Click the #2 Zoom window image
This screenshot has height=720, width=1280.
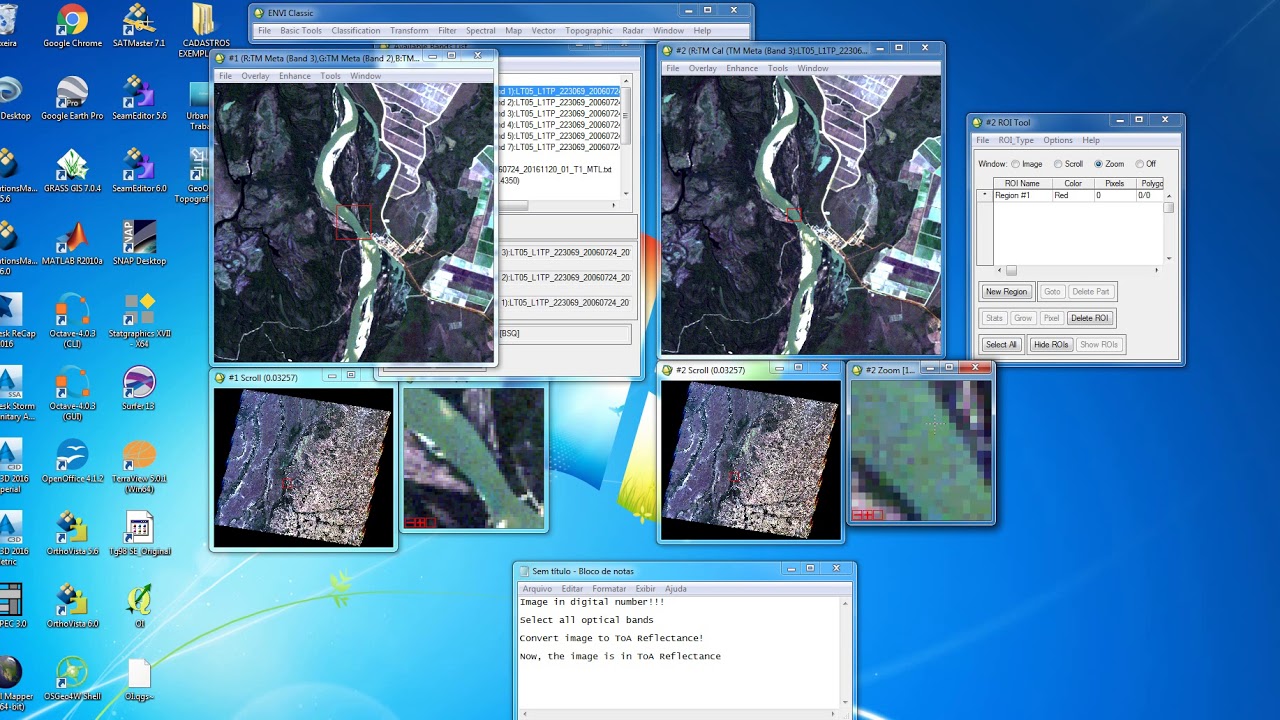[x=921, y=451]
